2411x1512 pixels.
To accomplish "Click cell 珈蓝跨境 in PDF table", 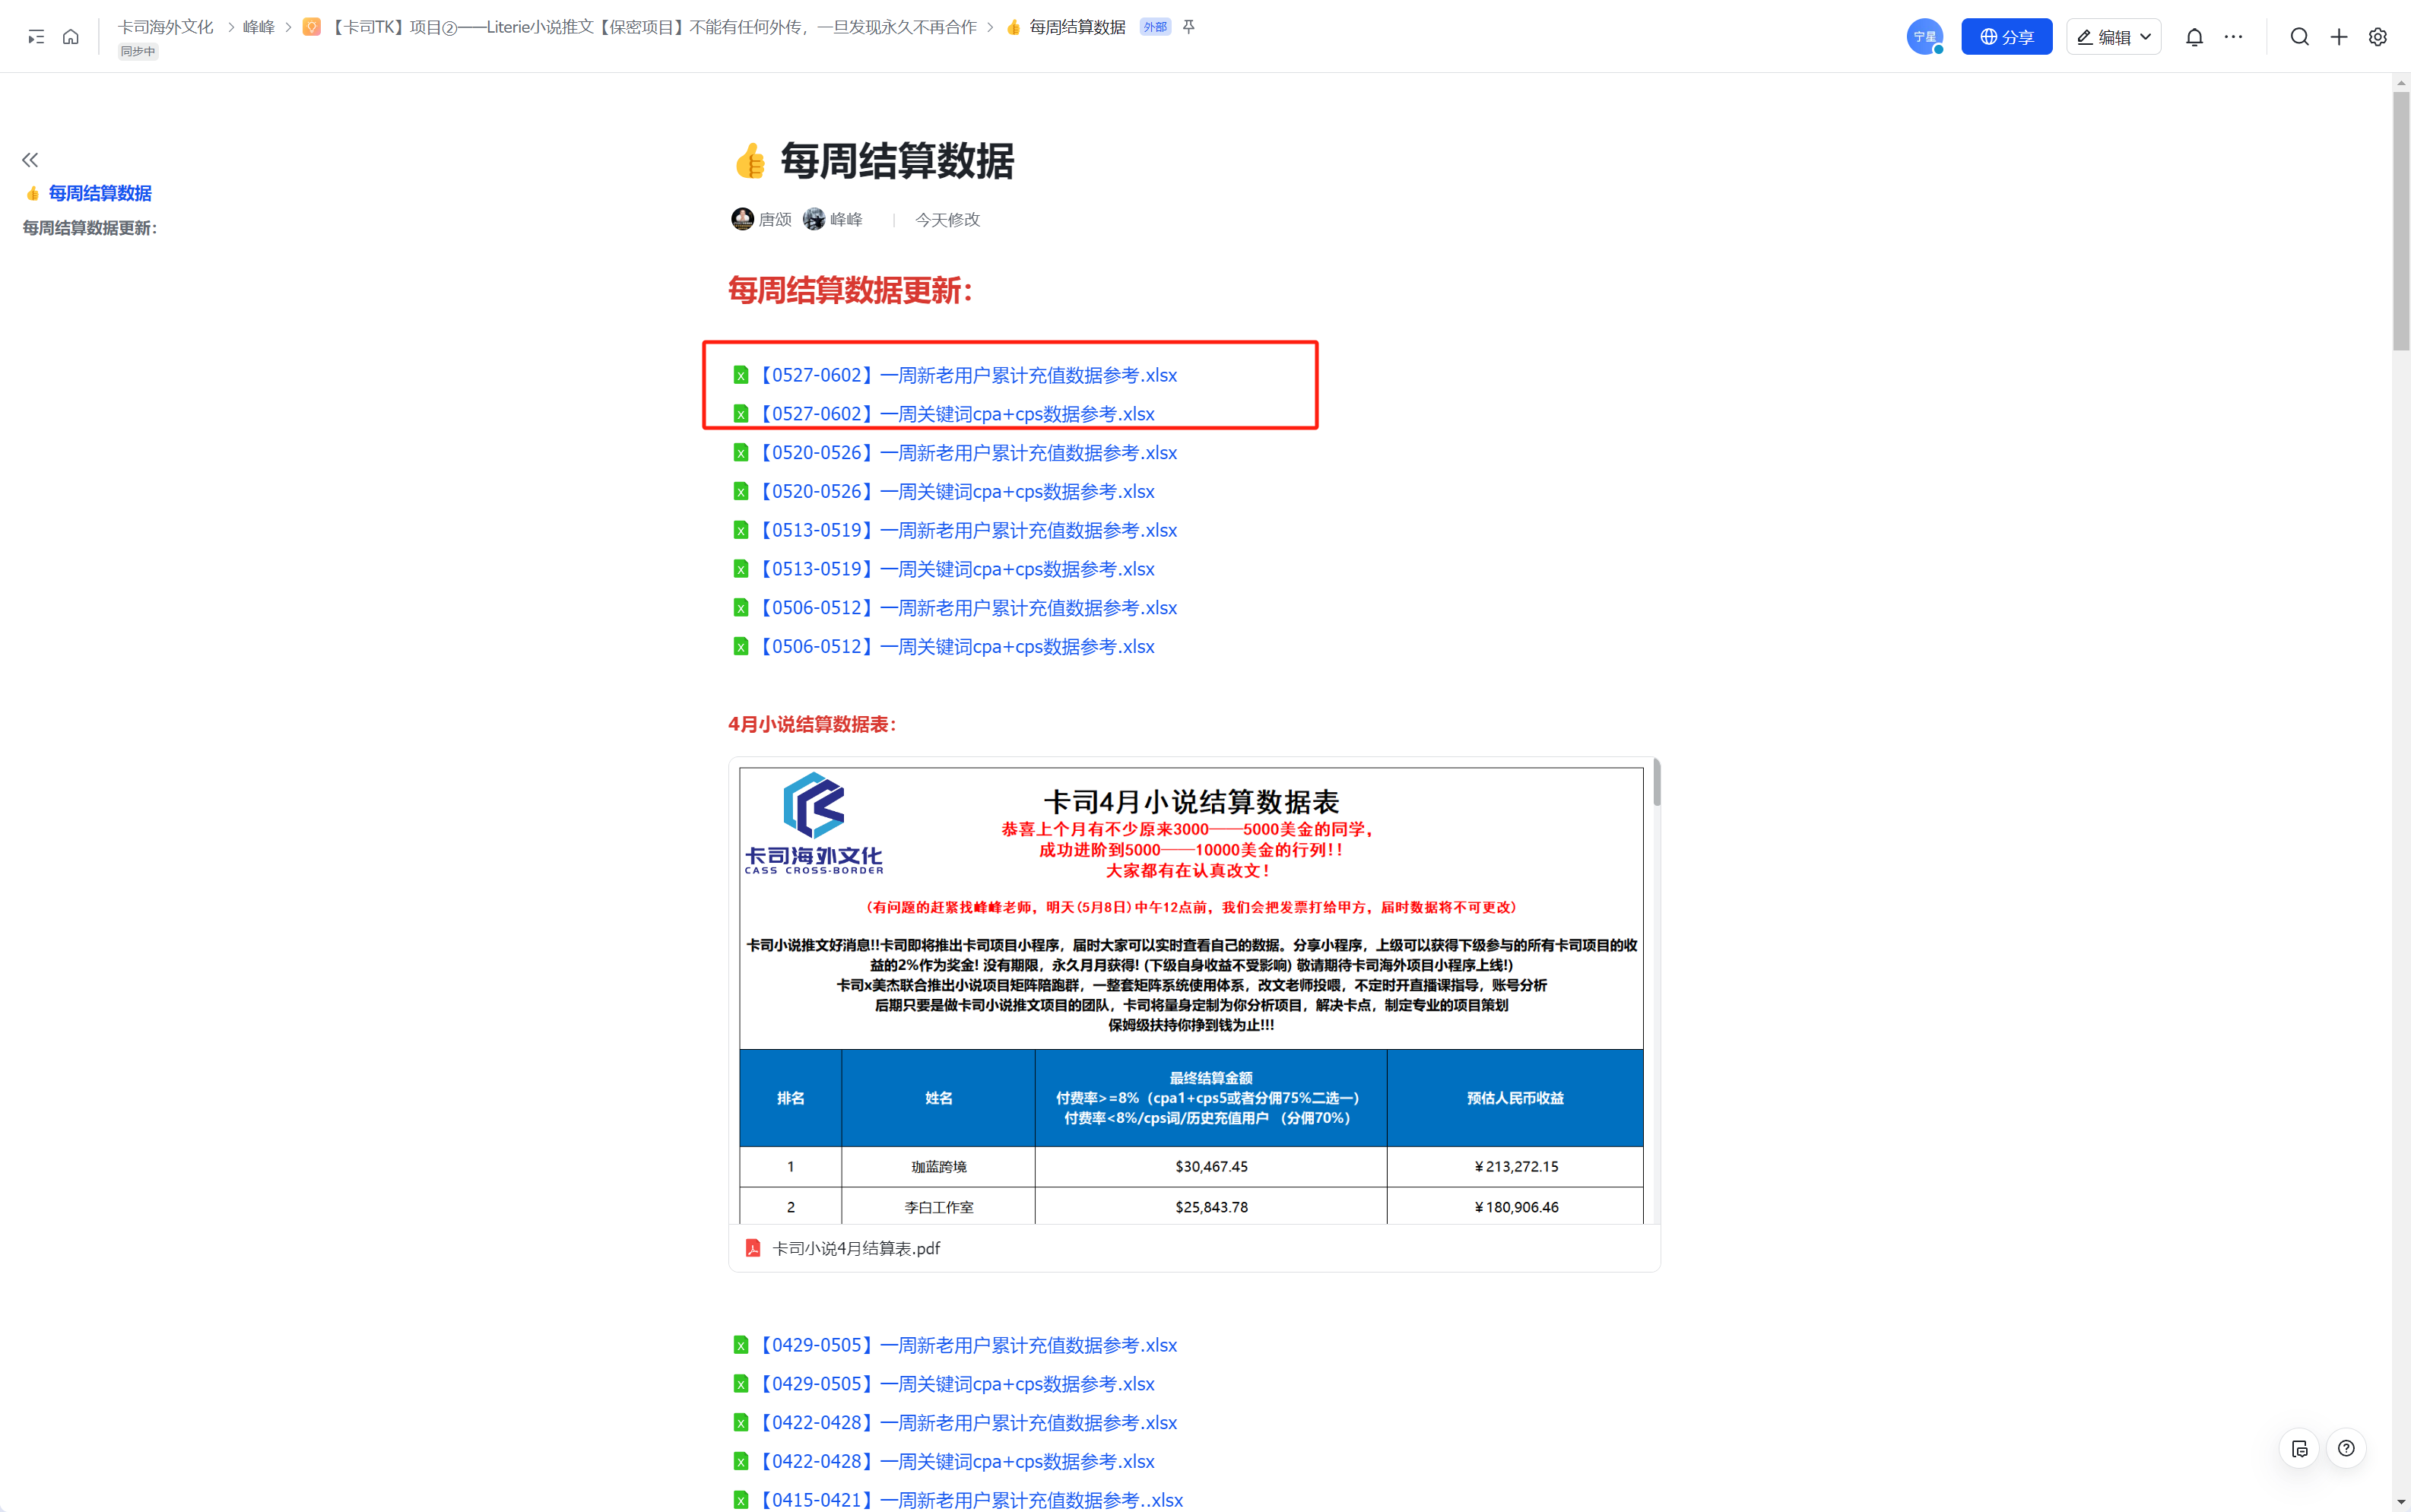I will 938,1167.
